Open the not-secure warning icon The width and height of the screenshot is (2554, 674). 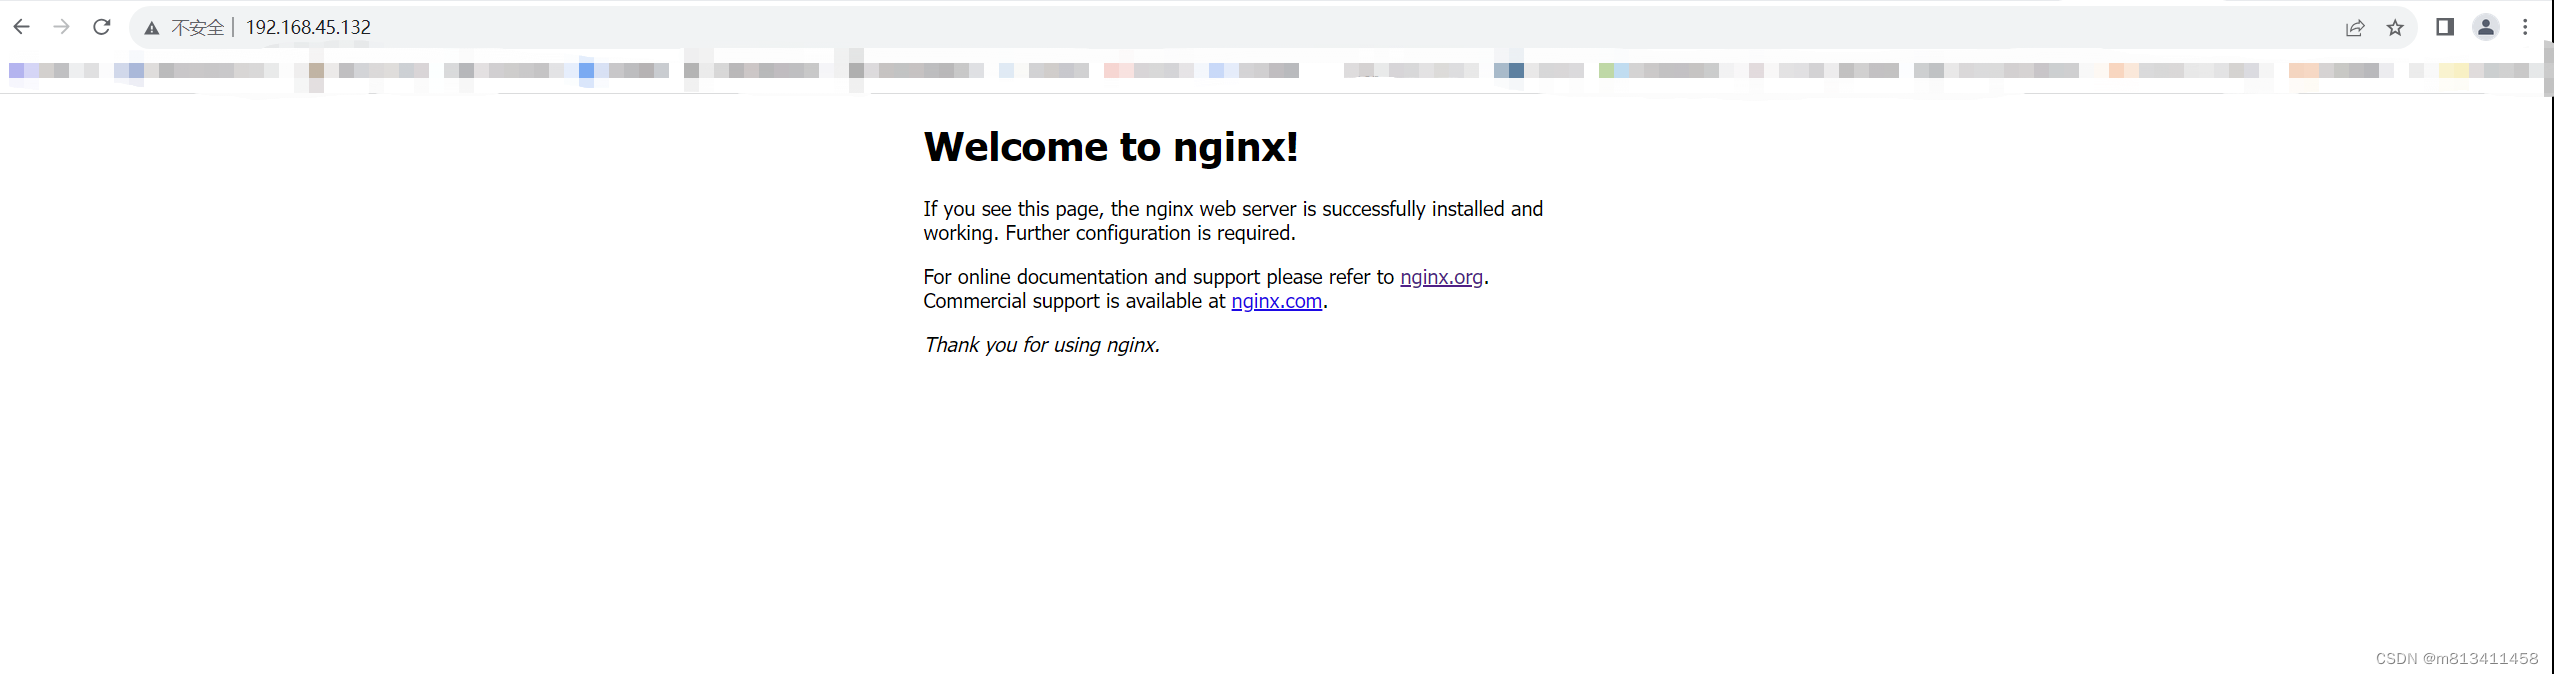pyautogui.click(x=152, y=28)
